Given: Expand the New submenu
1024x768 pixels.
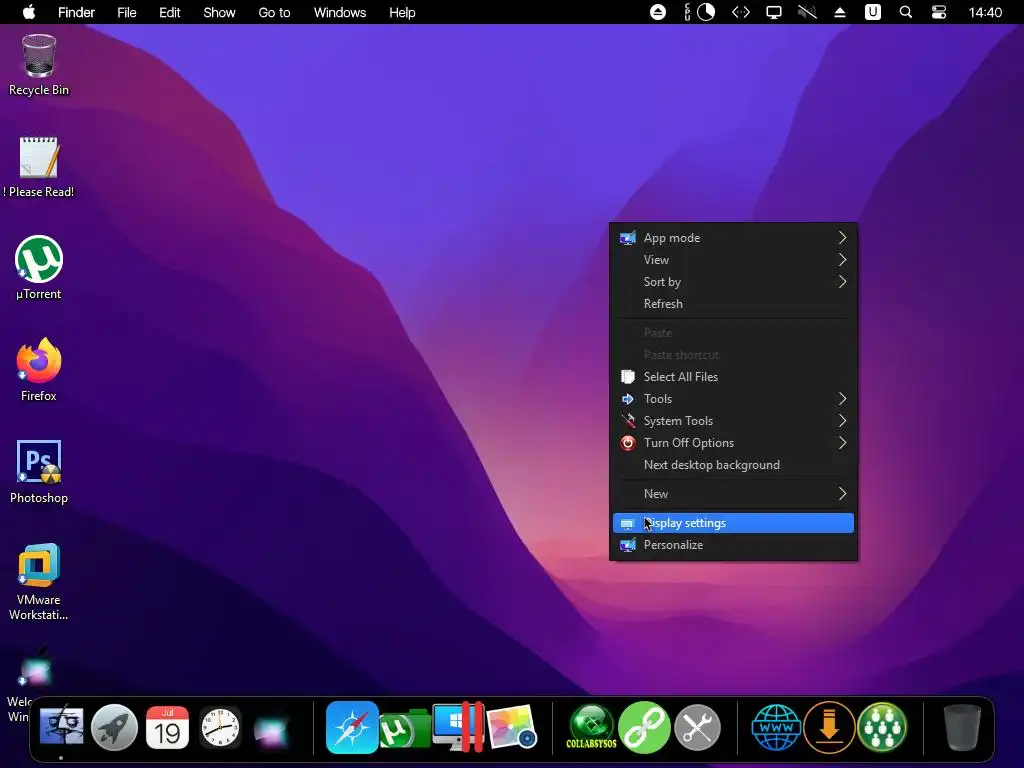Looking at the screenshot, I should [733, 494].
